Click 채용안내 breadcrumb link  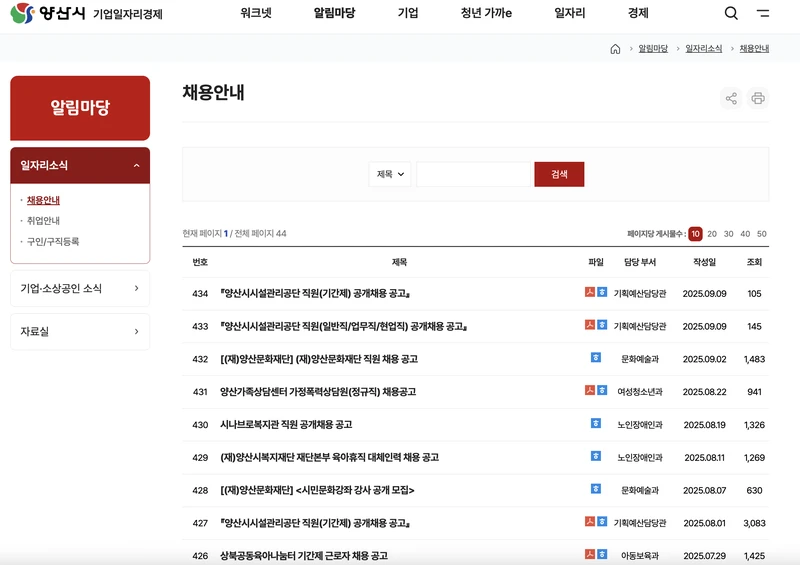pyautogui.click(x=754, y=48)
